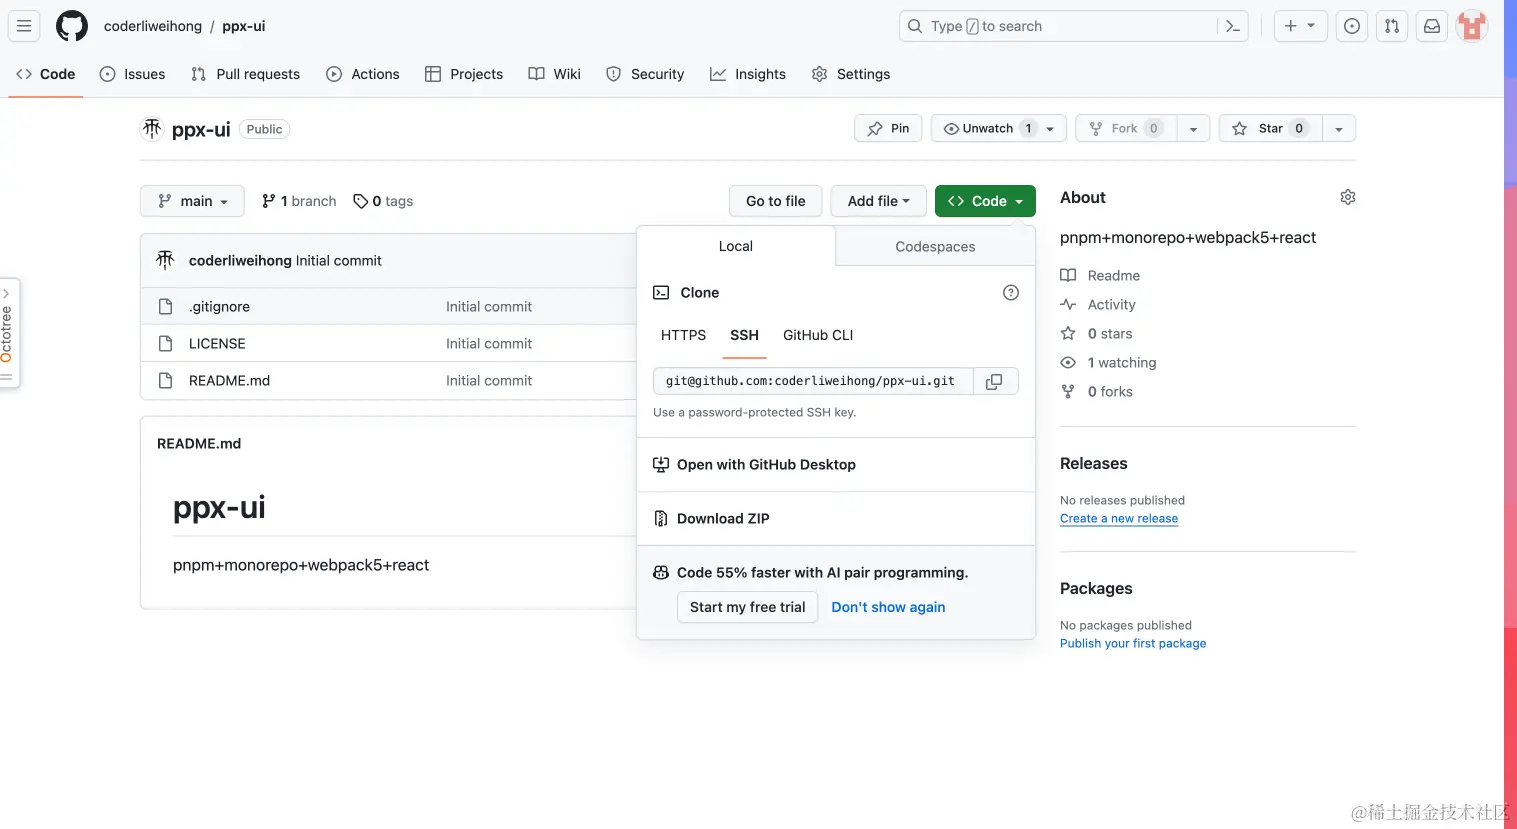Switch to the Code repository tab
Image resolution: width=1517 pixels, height=829 pixels.
point(46,74)
